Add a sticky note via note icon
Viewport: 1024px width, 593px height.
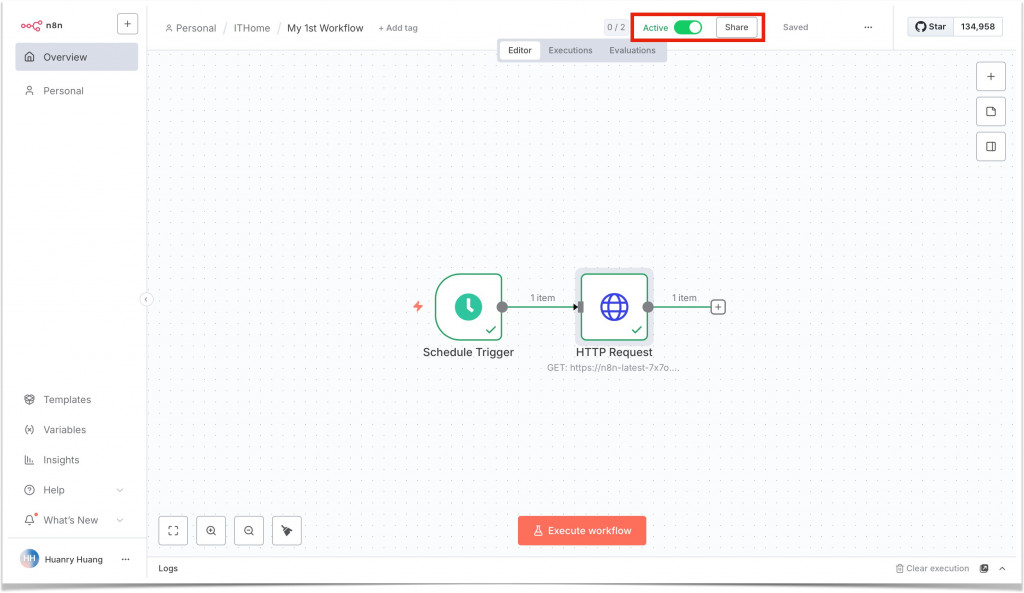[x=991, y=112]
